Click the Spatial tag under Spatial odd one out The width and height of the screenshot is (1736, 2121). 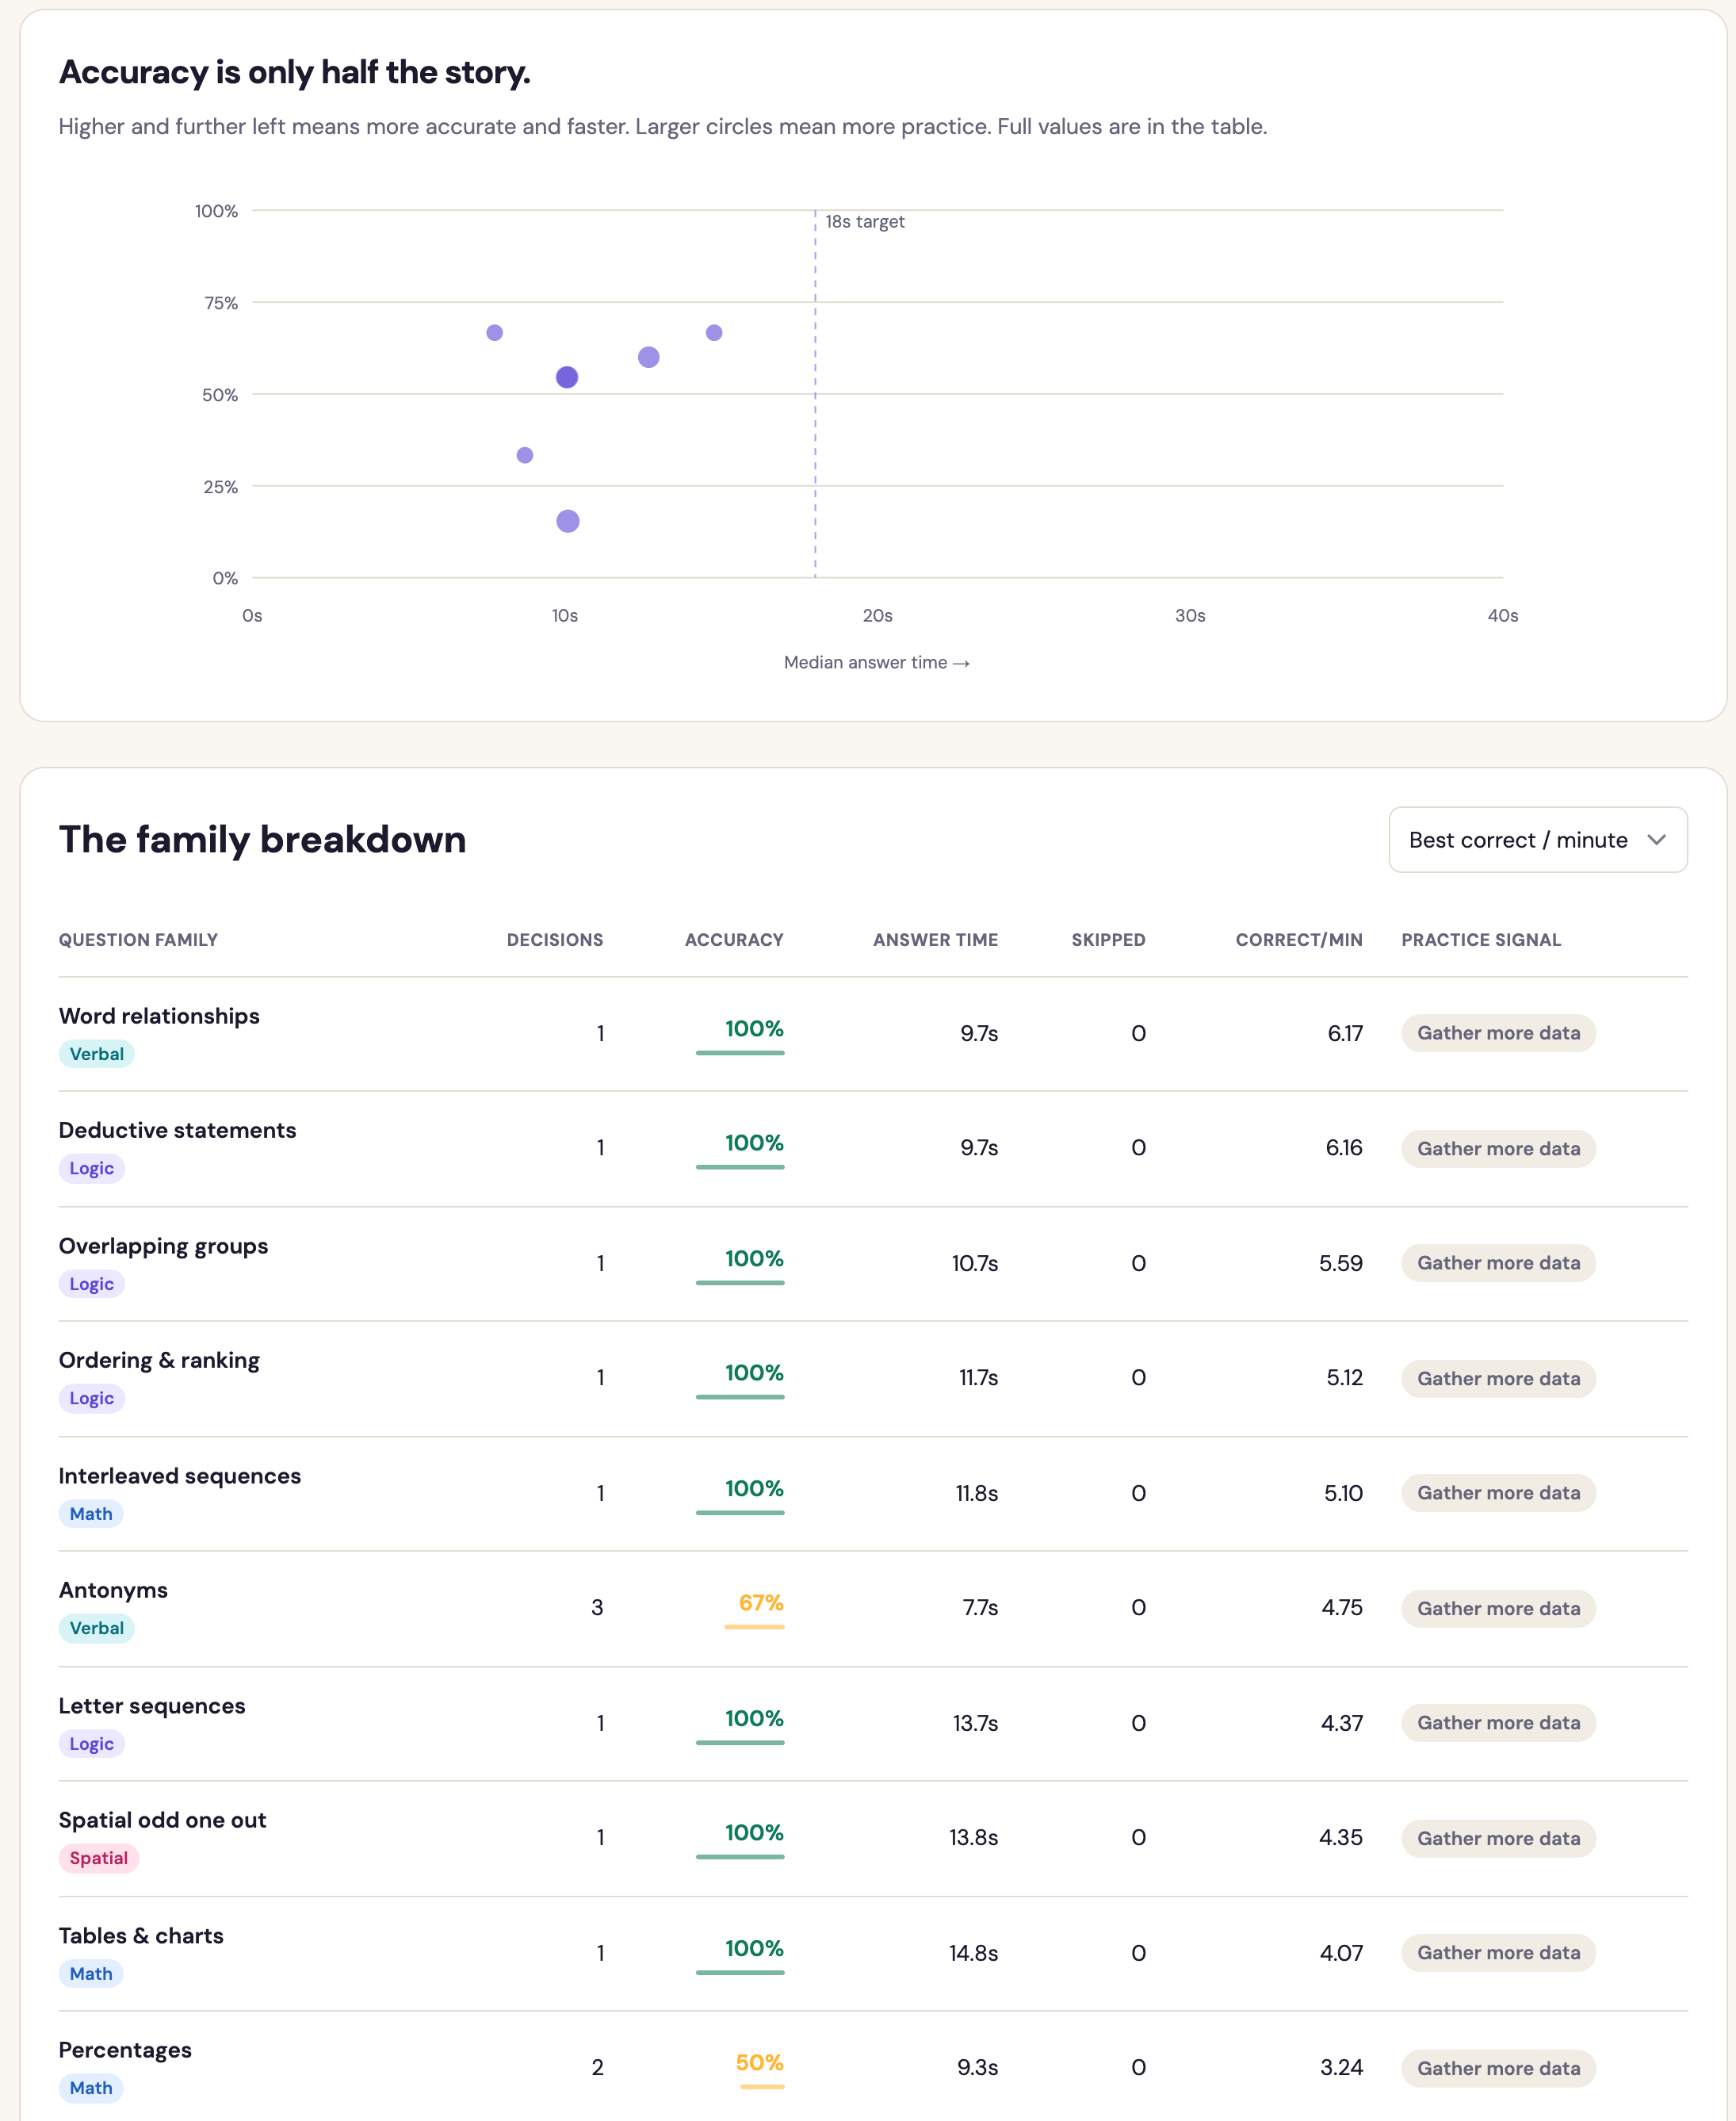98,1858
